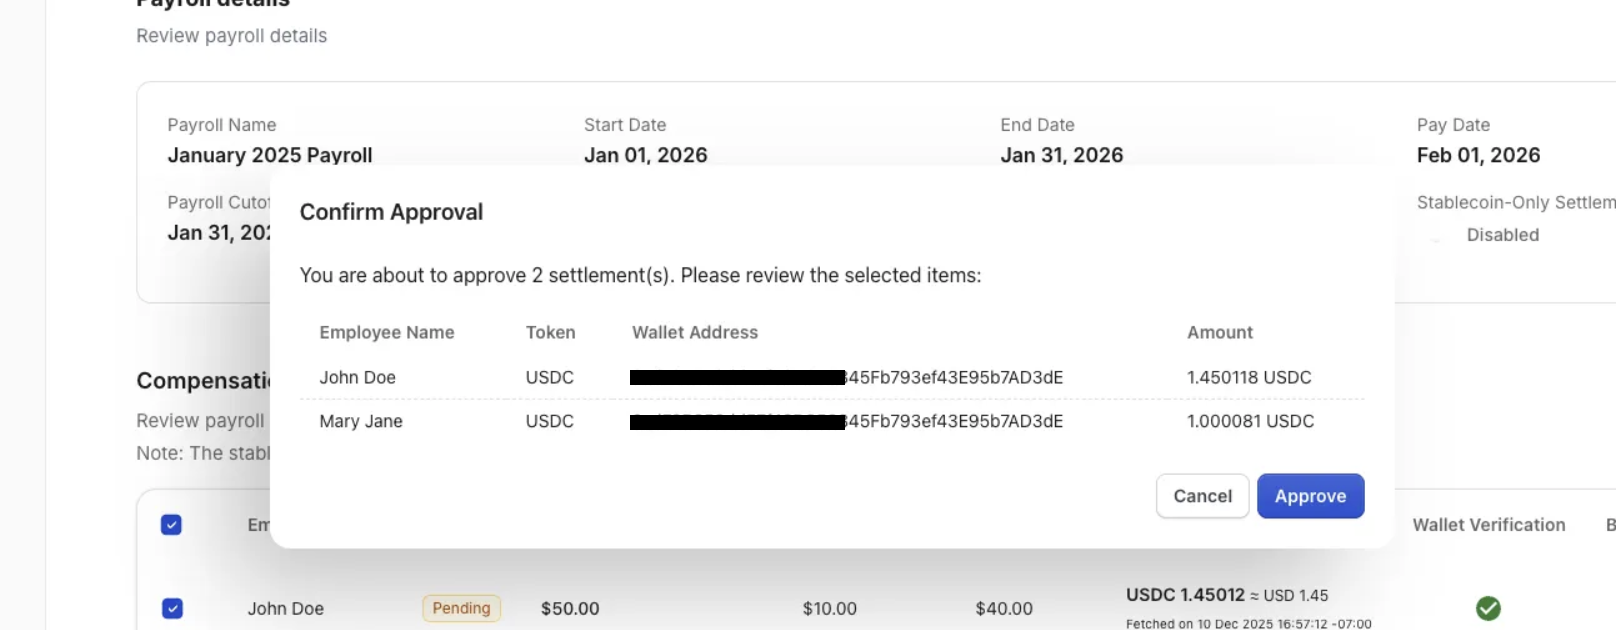Image resolution: width=1616 pixels, height=630 pixels.
Task: Approve the two selected settlements
Action: pos(1310,496)
